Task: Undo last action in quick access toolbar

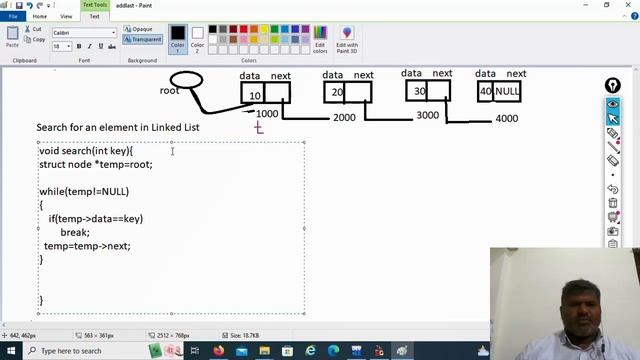Action: point(29,5)
